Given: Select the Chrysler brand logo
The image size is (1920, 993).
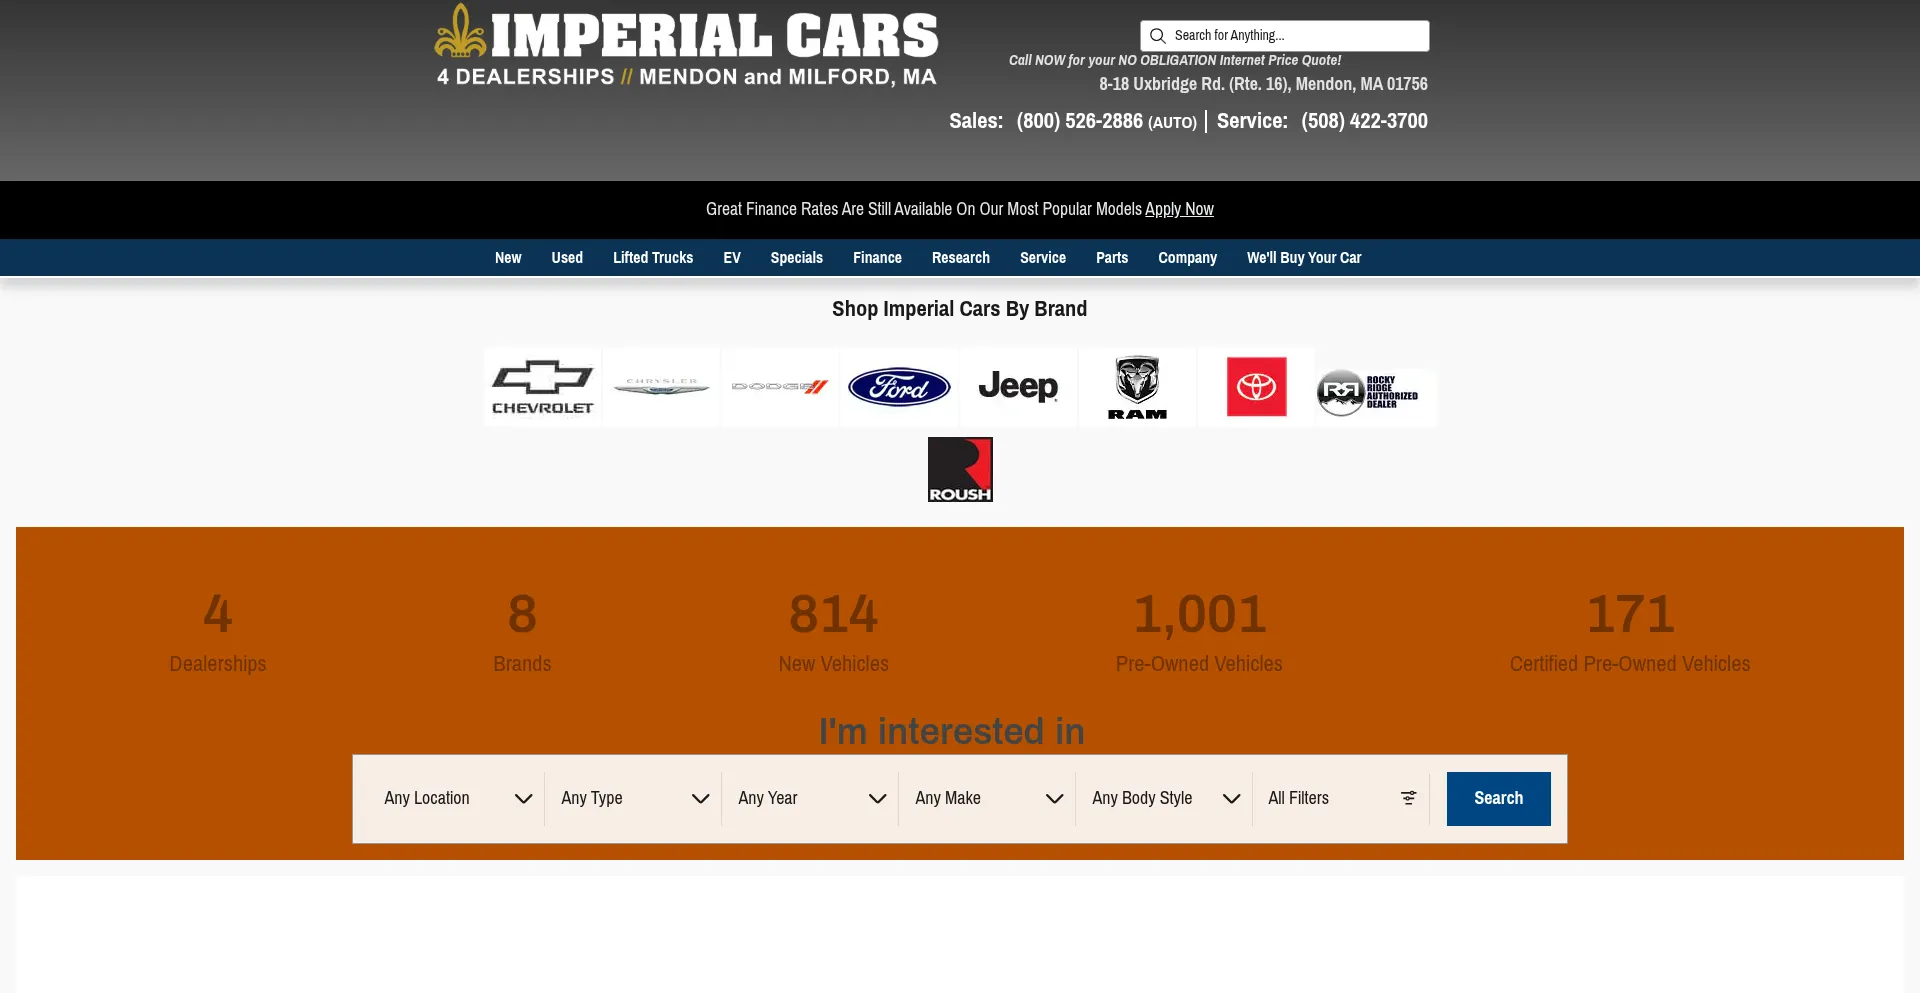Looking at the screenshot, I should coord(661,387).
